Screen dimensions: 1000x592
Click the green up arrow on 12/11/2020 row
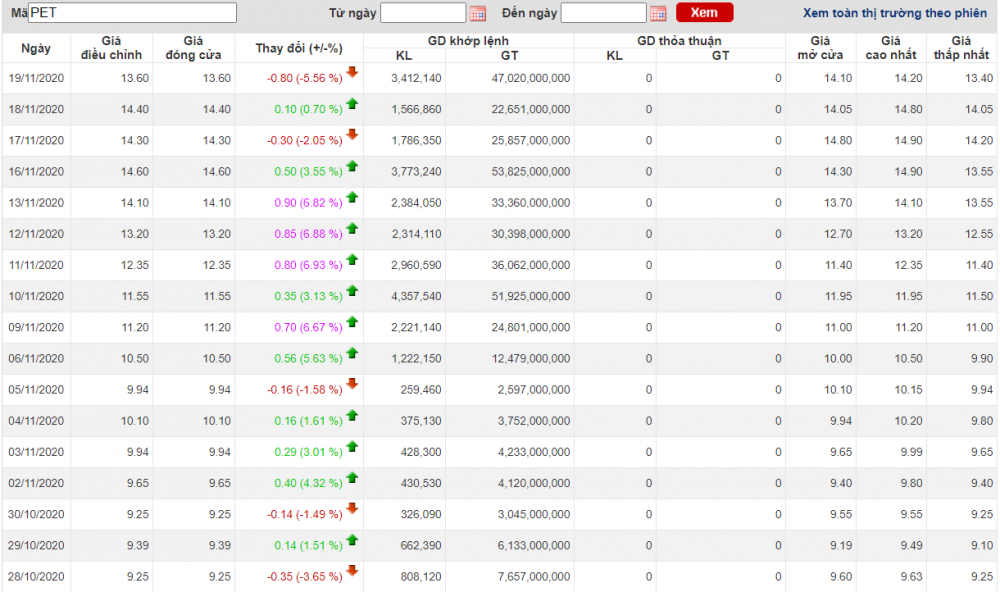[x=352, y=228]
